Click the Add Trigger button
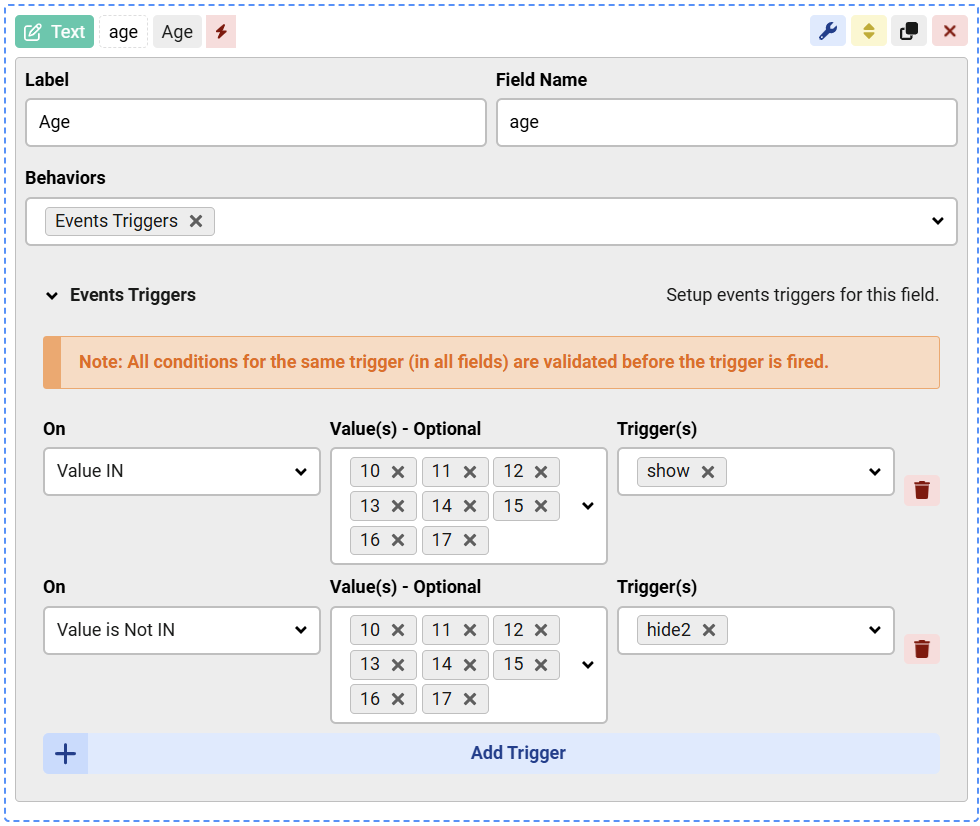 (x=518, y=753)
